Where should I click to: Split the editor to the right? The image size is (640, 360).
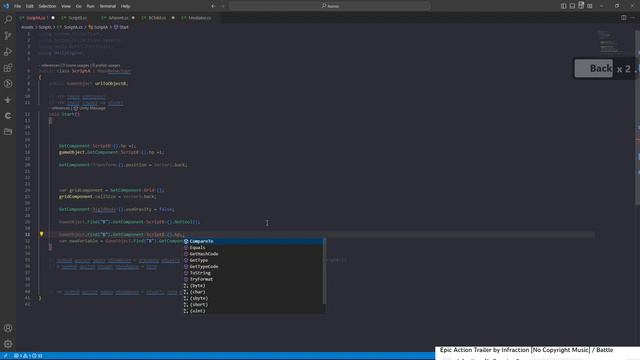point(624,18)
